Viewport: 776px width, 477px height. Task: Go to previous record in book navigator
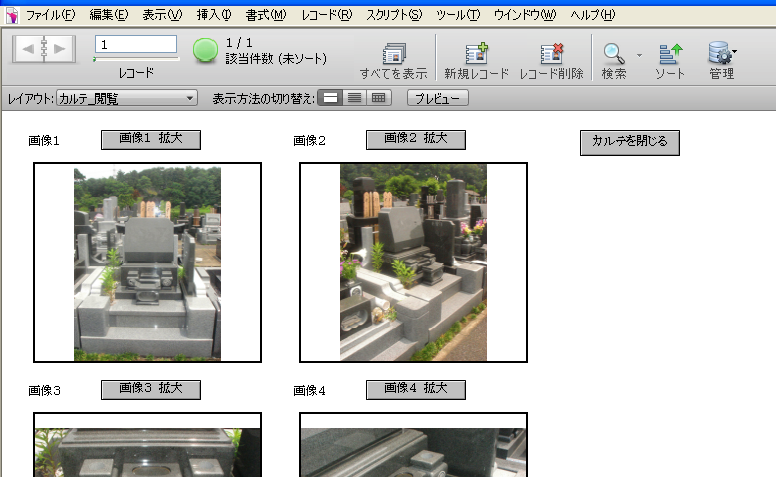(x=31, y=48)
